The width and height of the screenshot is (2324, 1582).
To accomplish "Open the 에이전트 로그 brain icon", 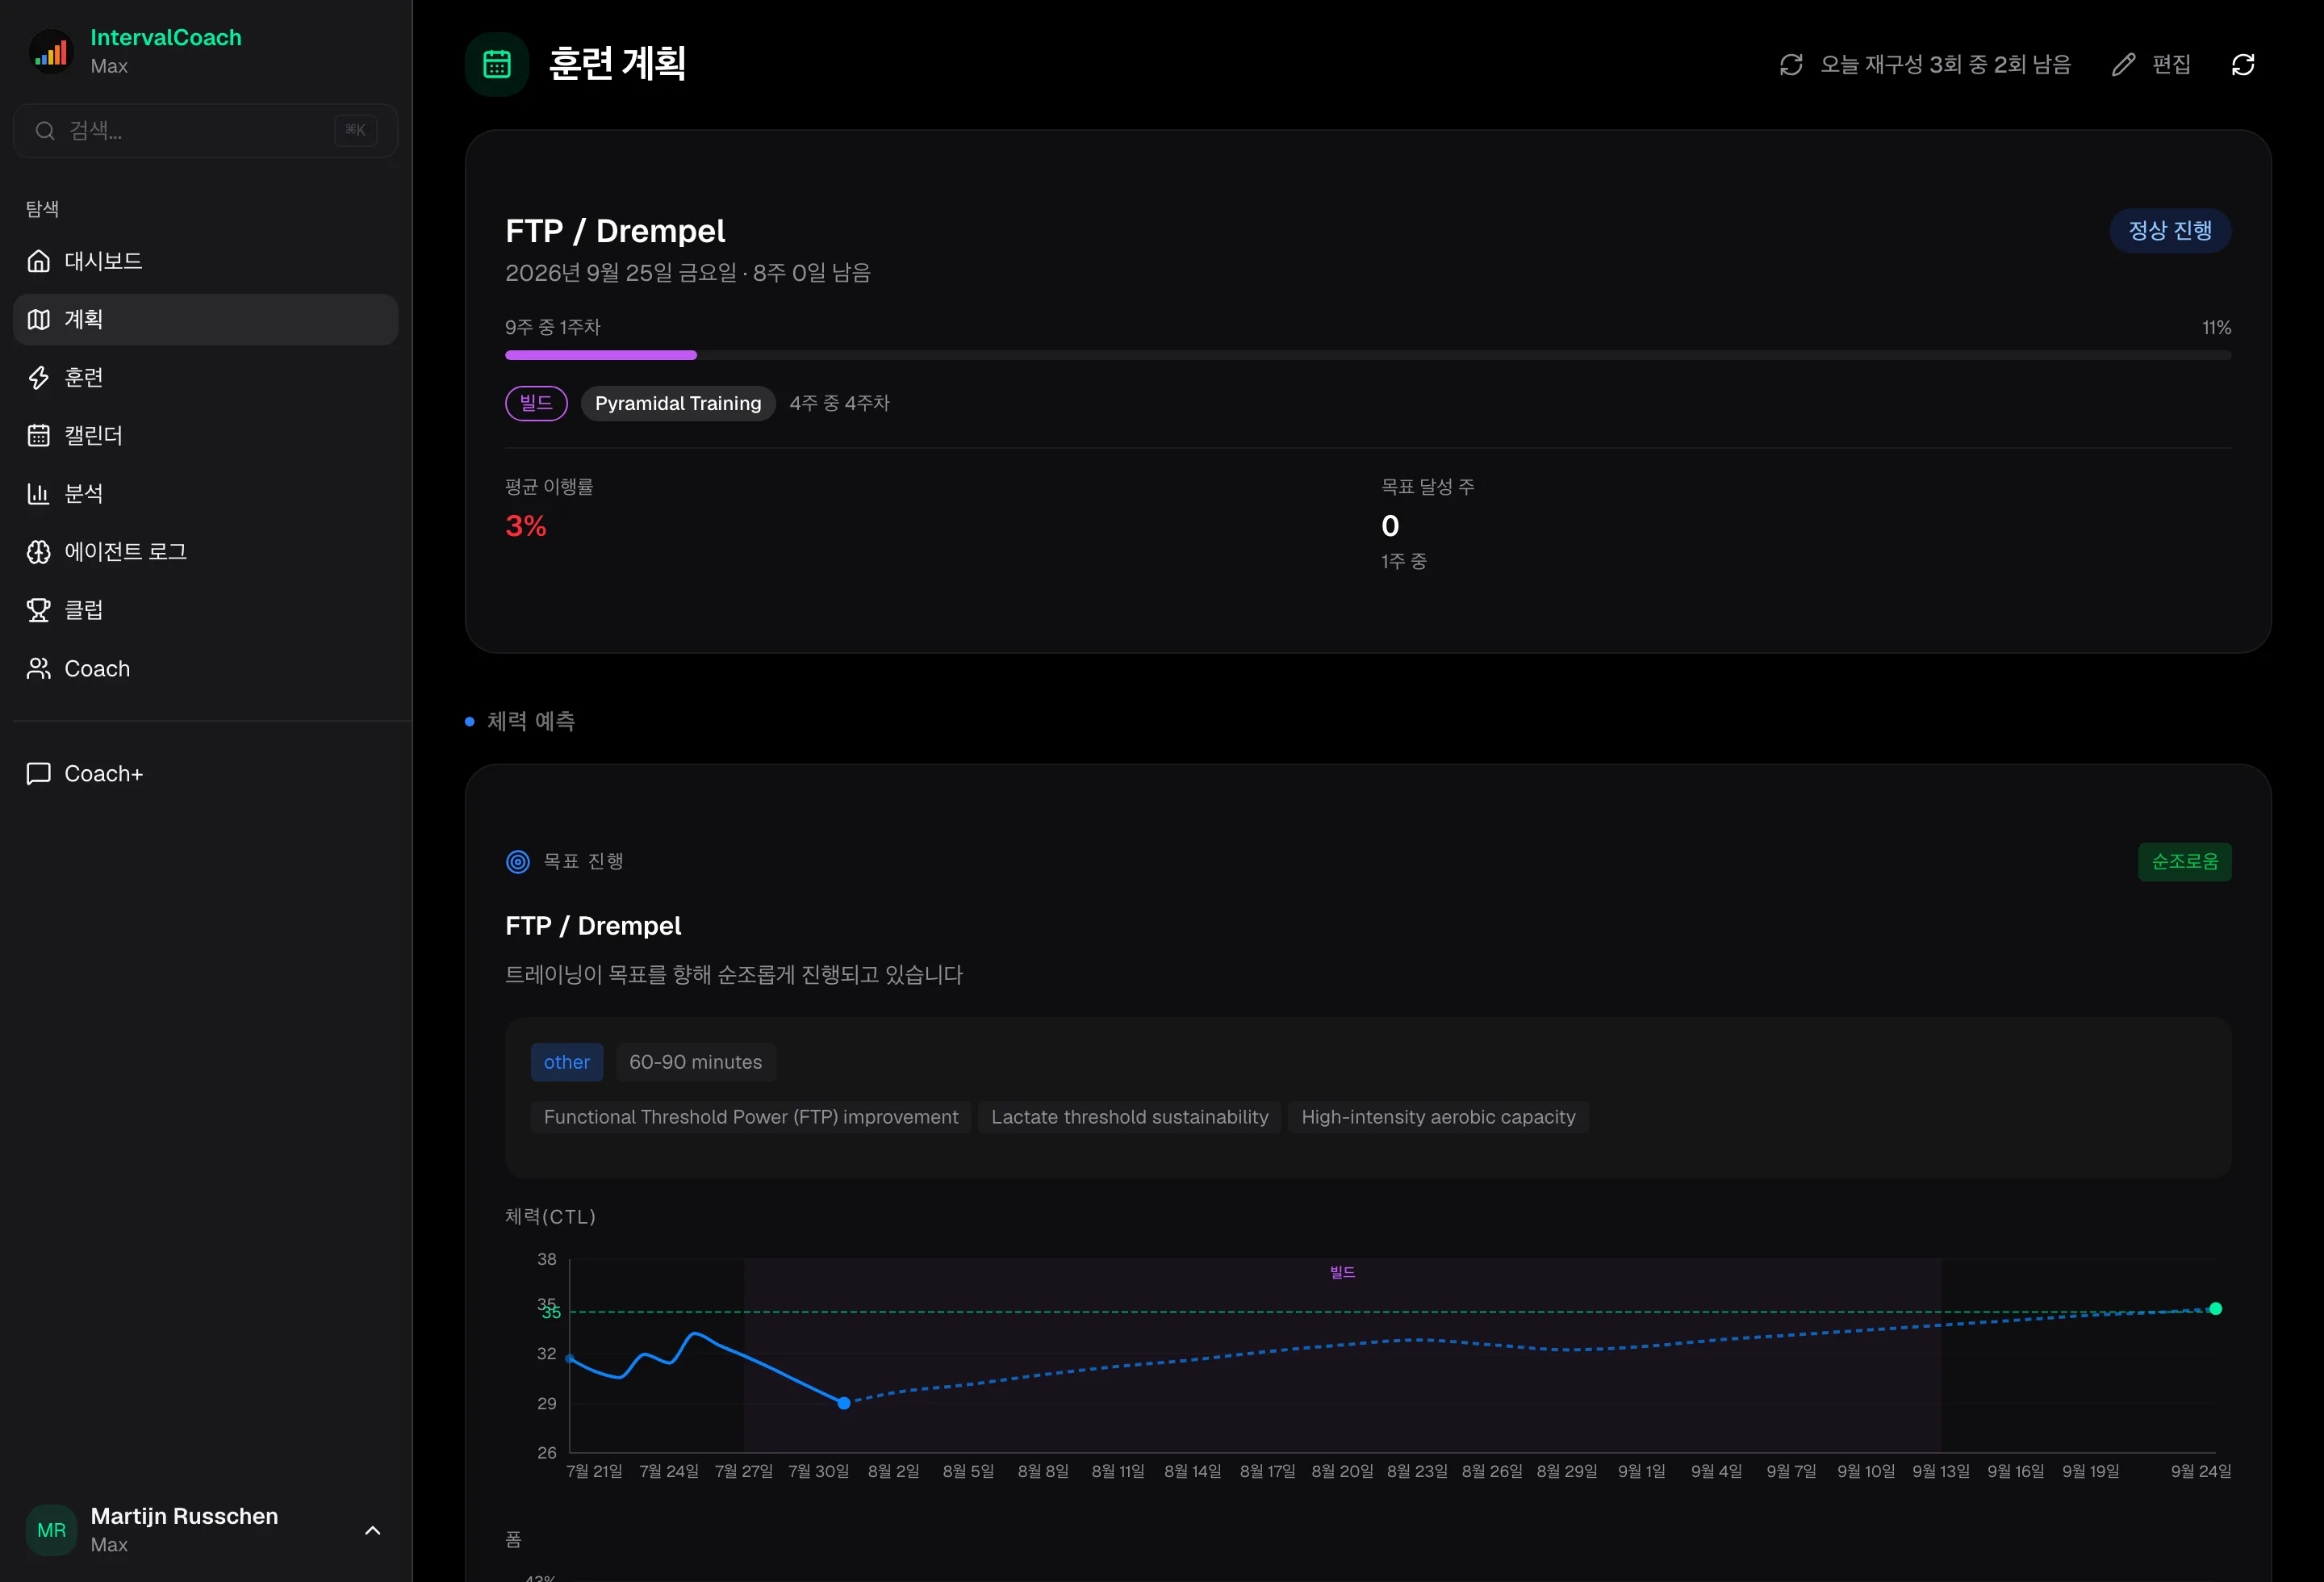I will [39, 552].
